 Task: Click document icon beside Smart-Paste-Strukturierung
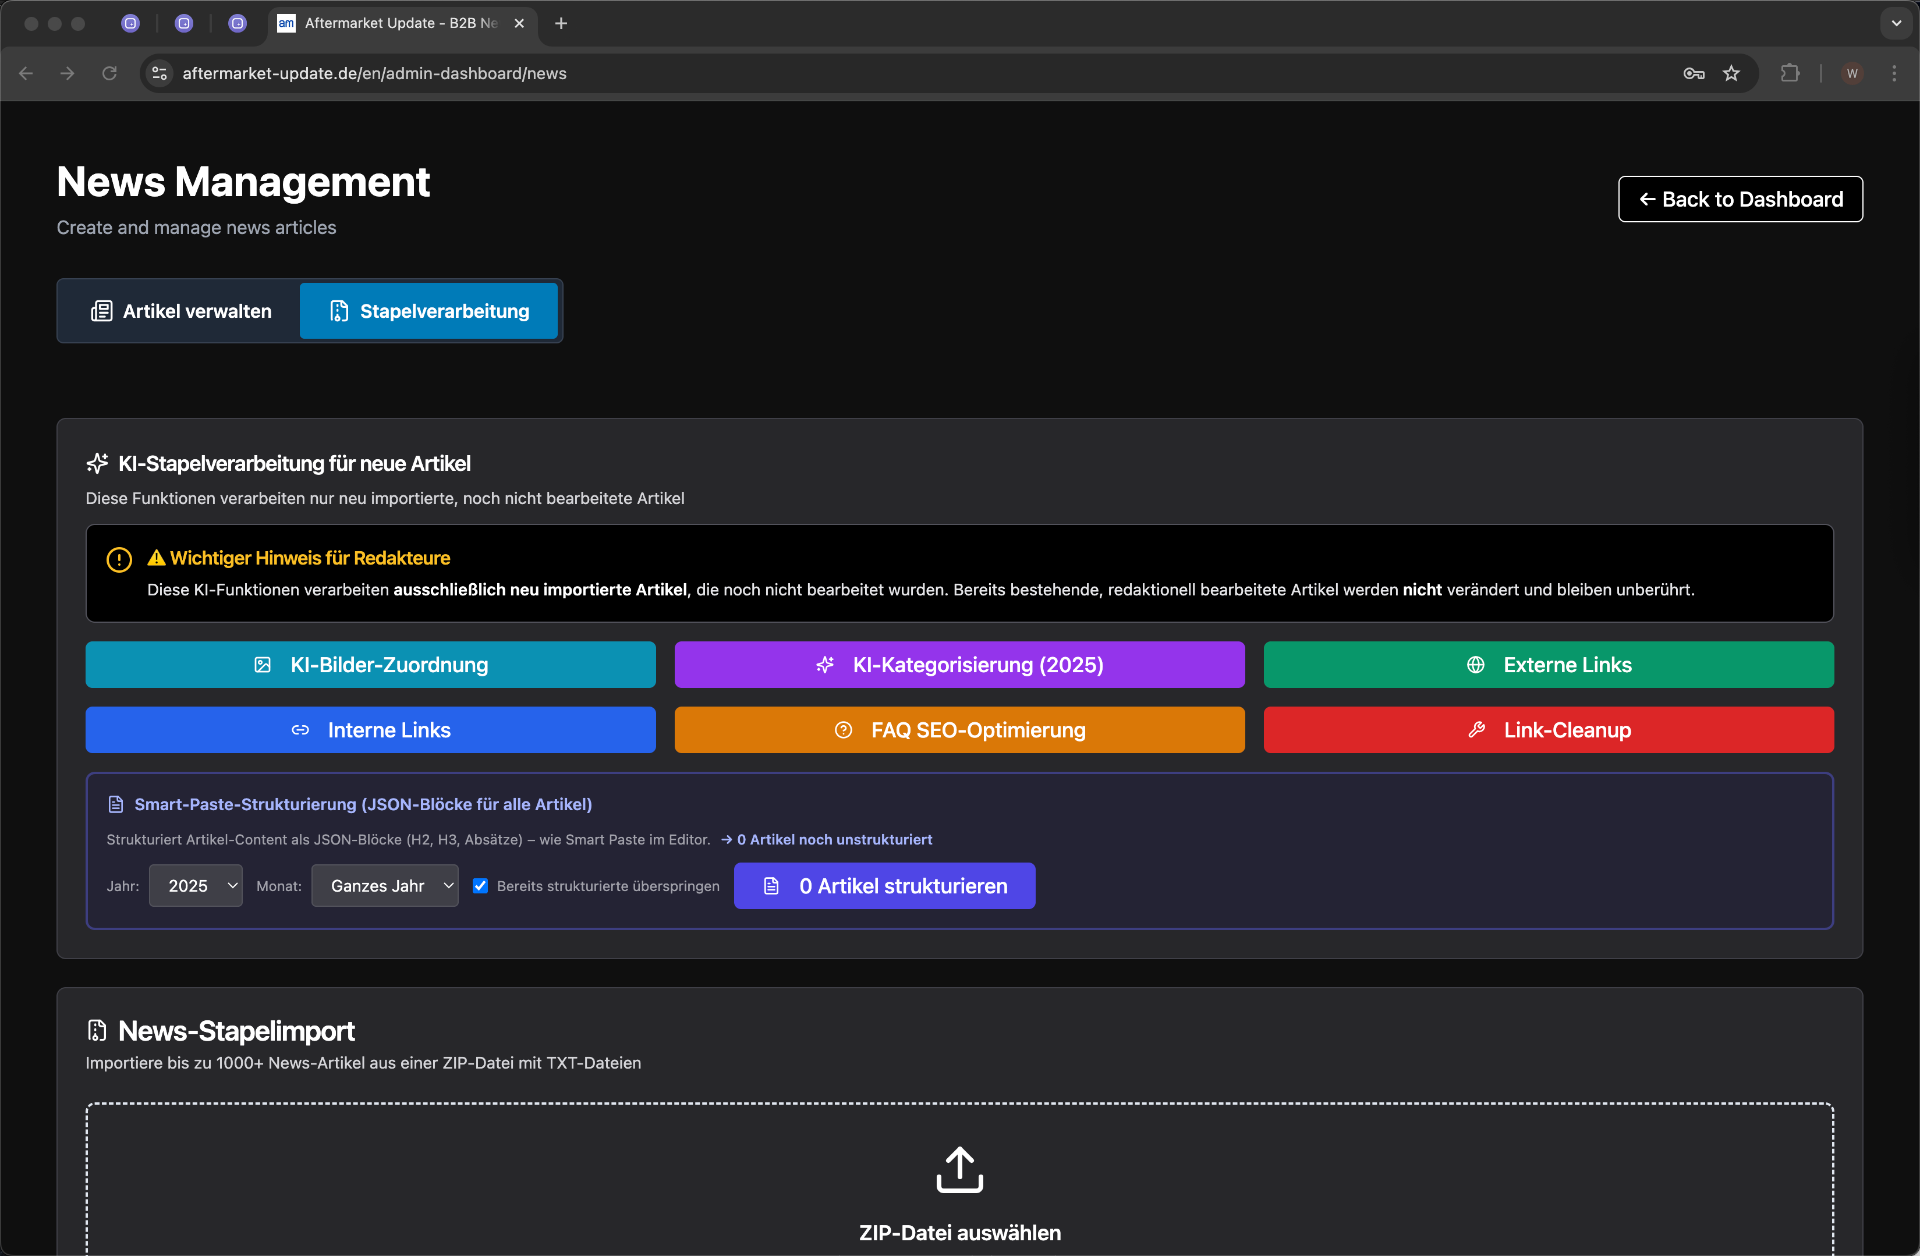pyautogui.click(x=116, y=804)
